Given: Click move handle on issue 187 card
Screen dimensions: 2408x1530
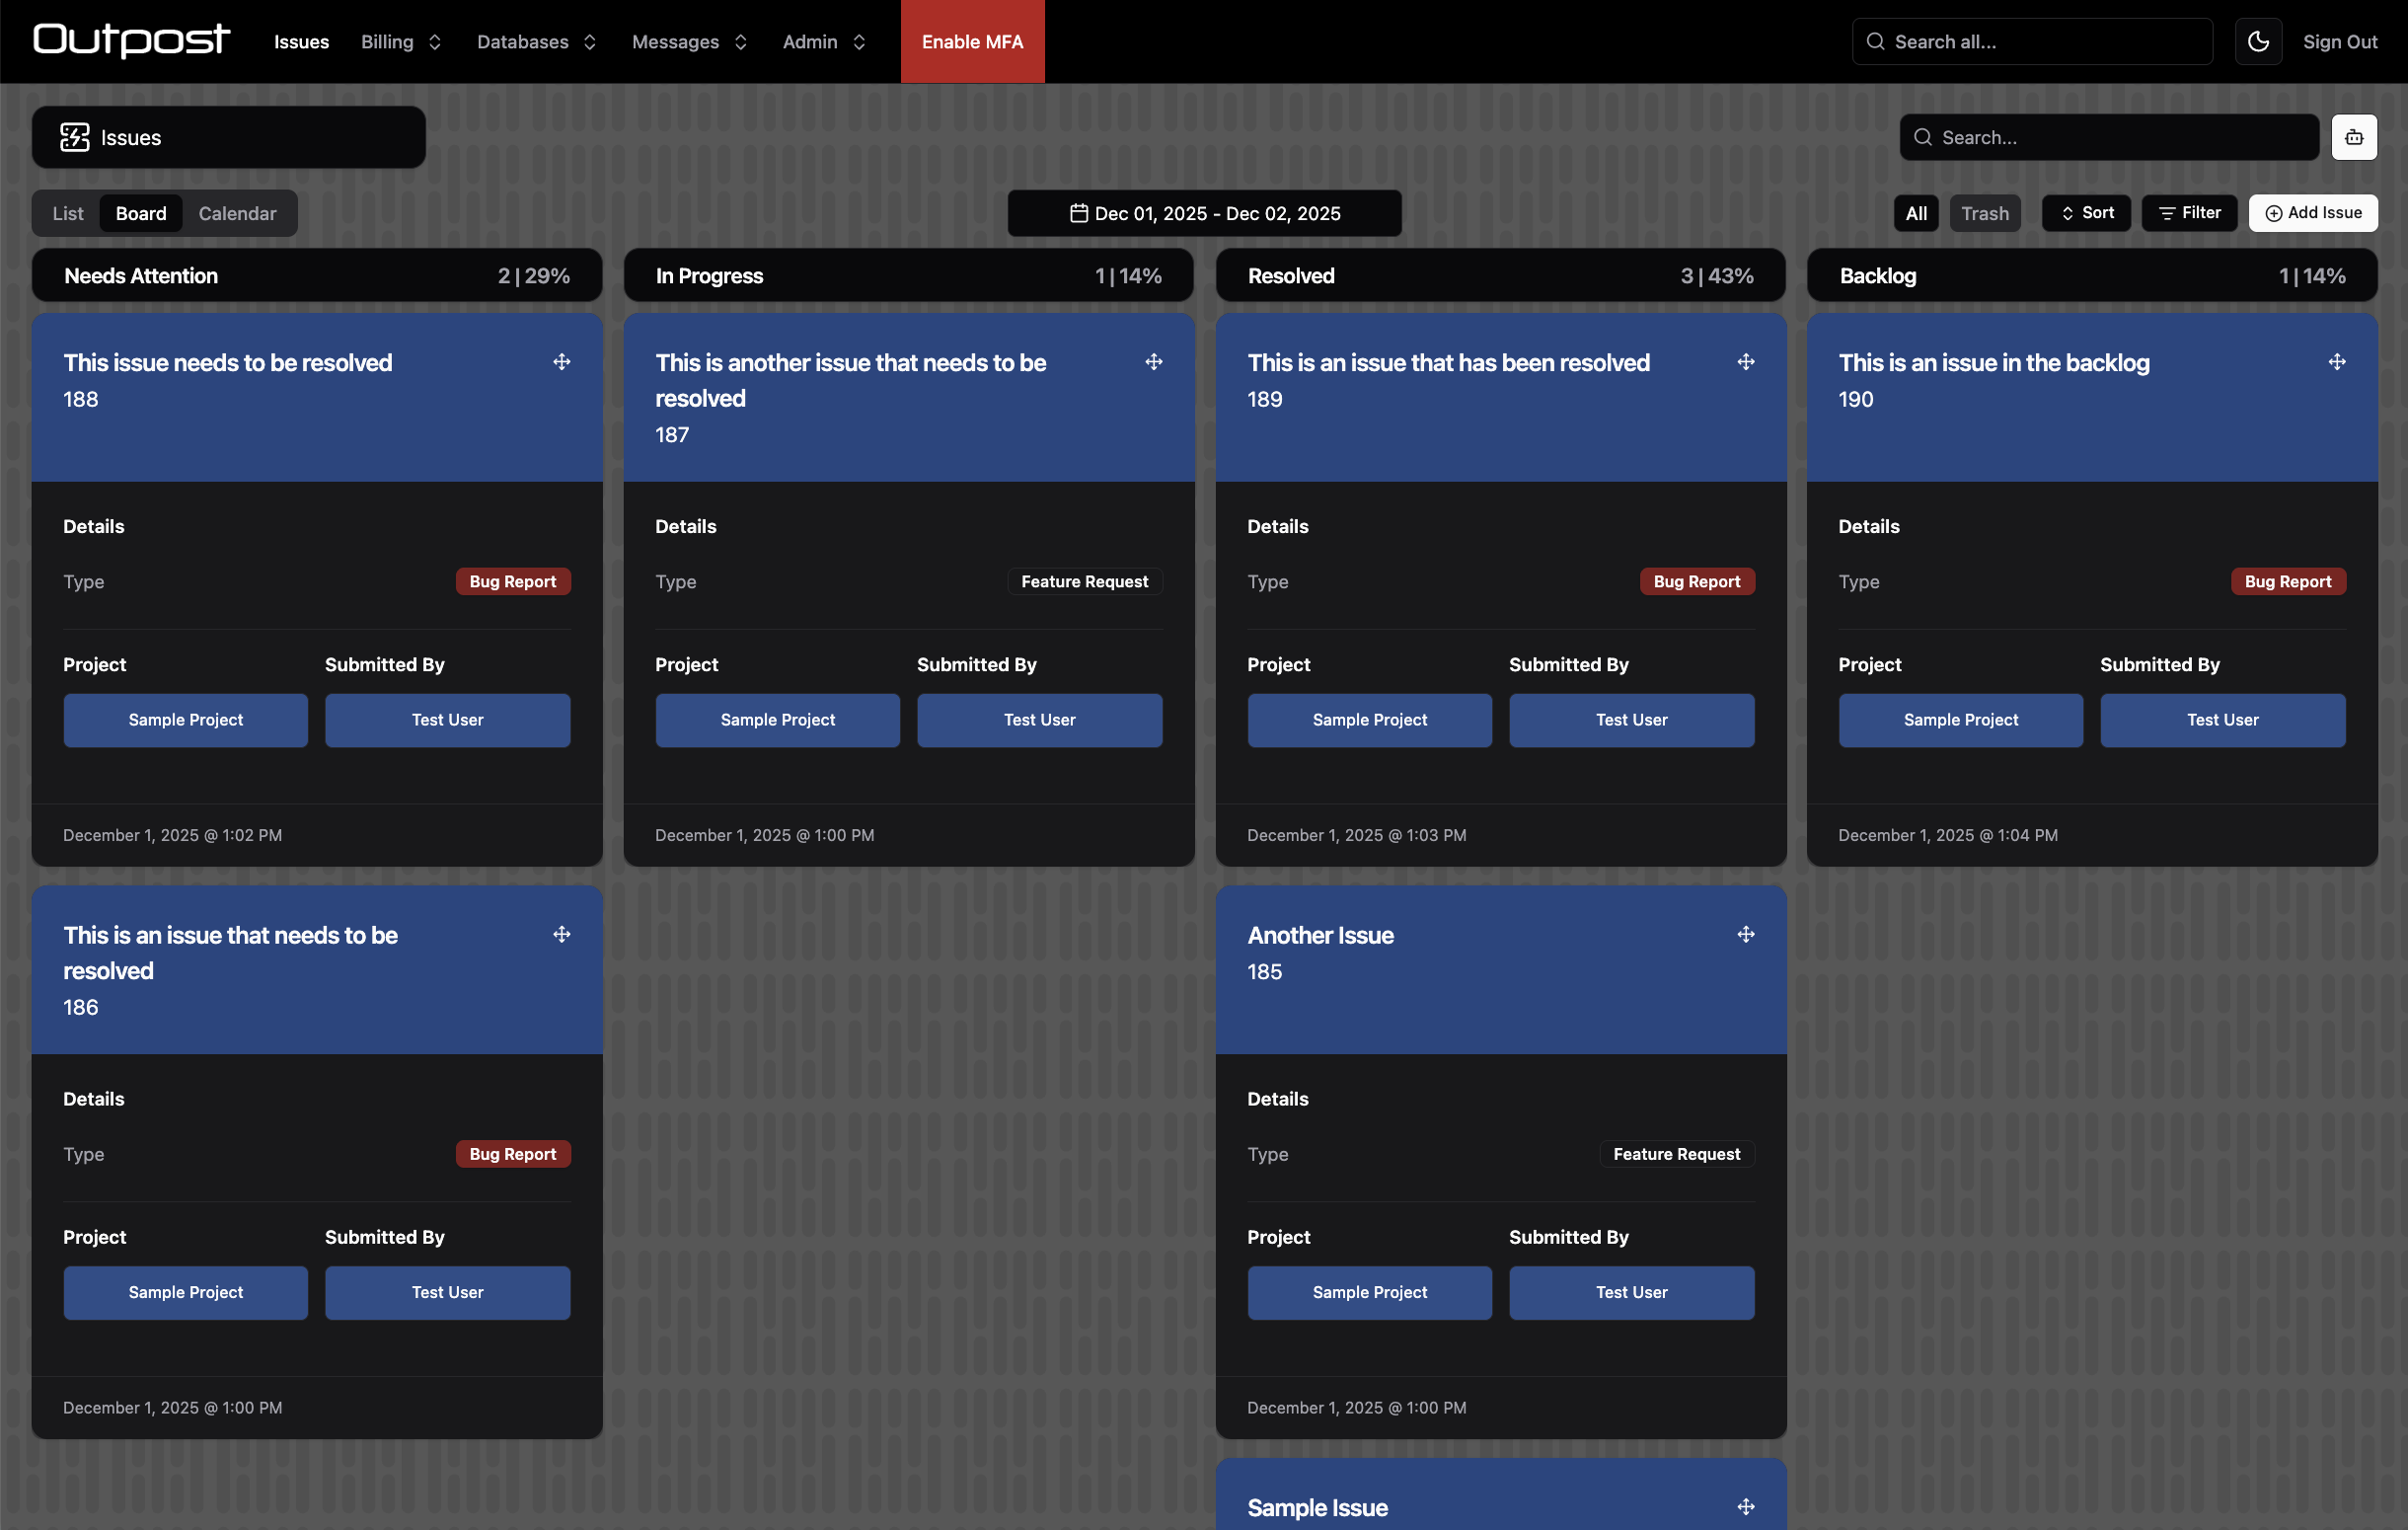Looking at the screenshot, I should [1153, 362].
